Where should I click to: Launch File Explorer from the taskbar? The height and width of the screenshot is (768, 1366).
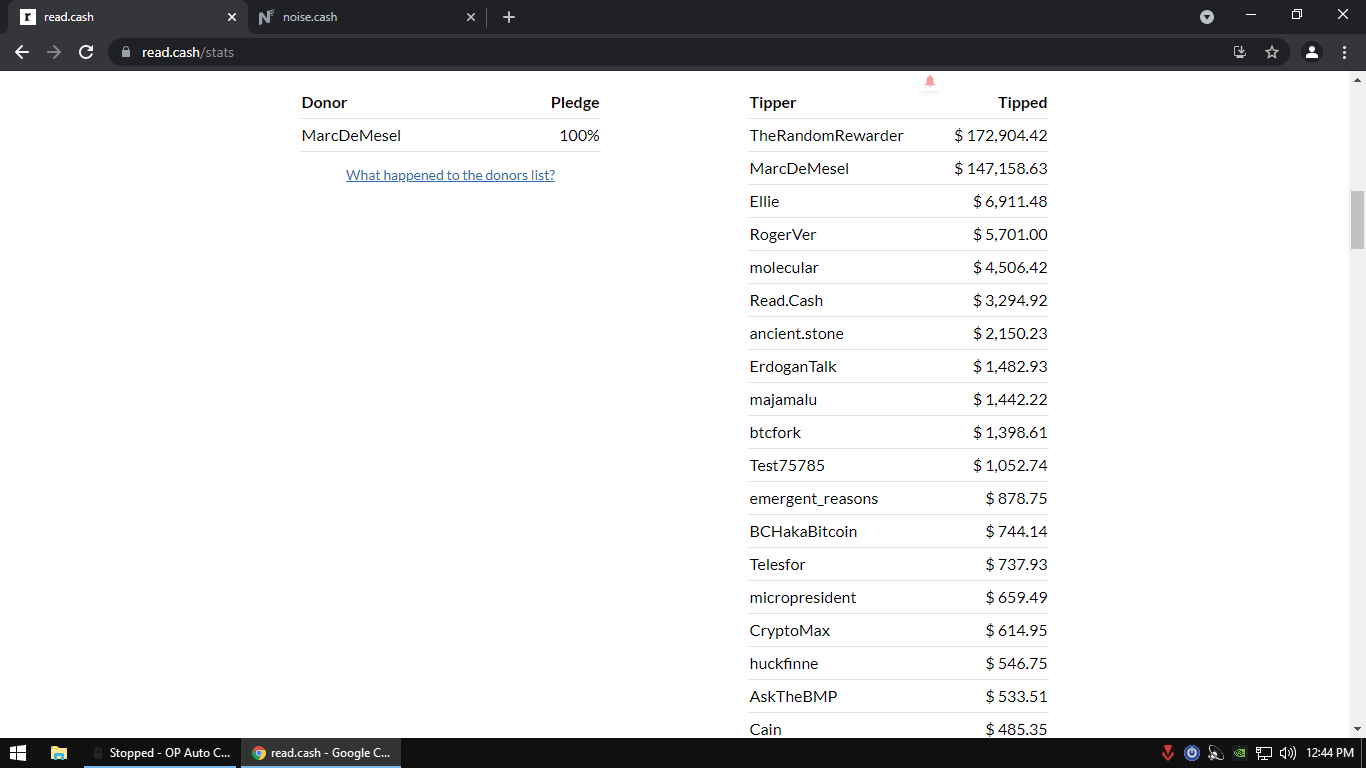(59, 753)
